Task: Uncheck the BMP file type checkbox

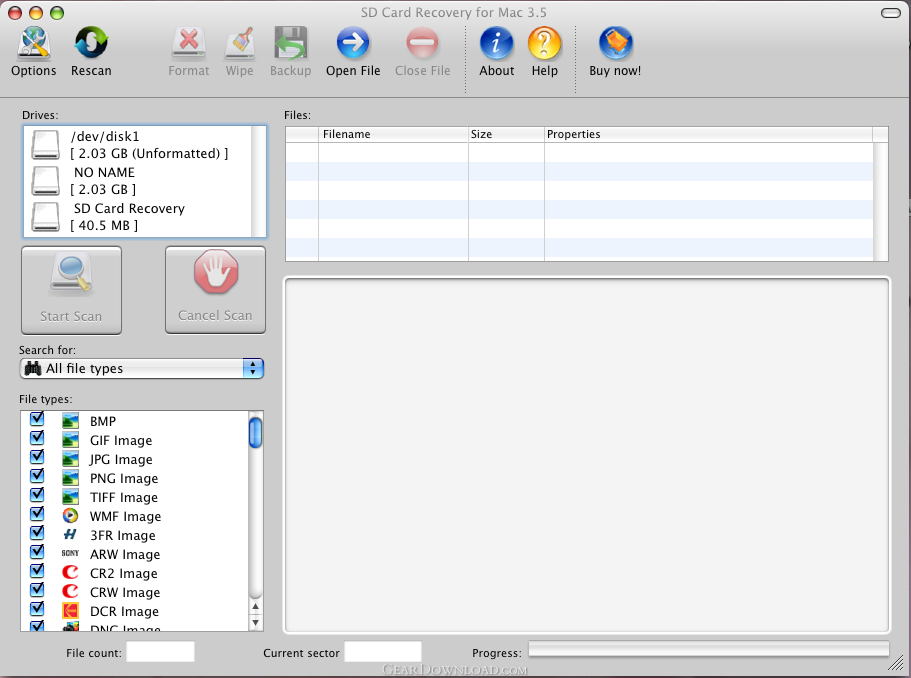Action: point(37,420)
